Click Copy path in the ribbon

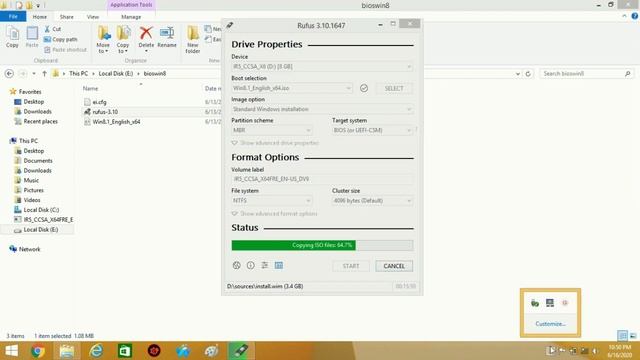(60, 40)
